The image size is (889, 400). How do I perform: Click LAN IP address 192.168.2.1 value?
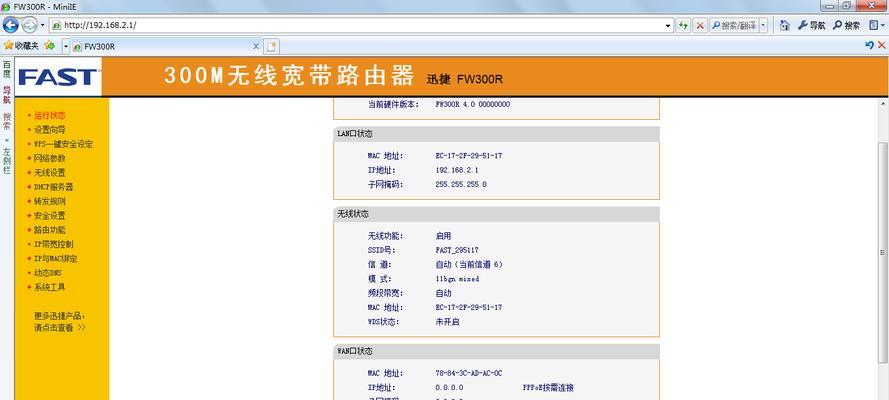[x=457, y=170]
